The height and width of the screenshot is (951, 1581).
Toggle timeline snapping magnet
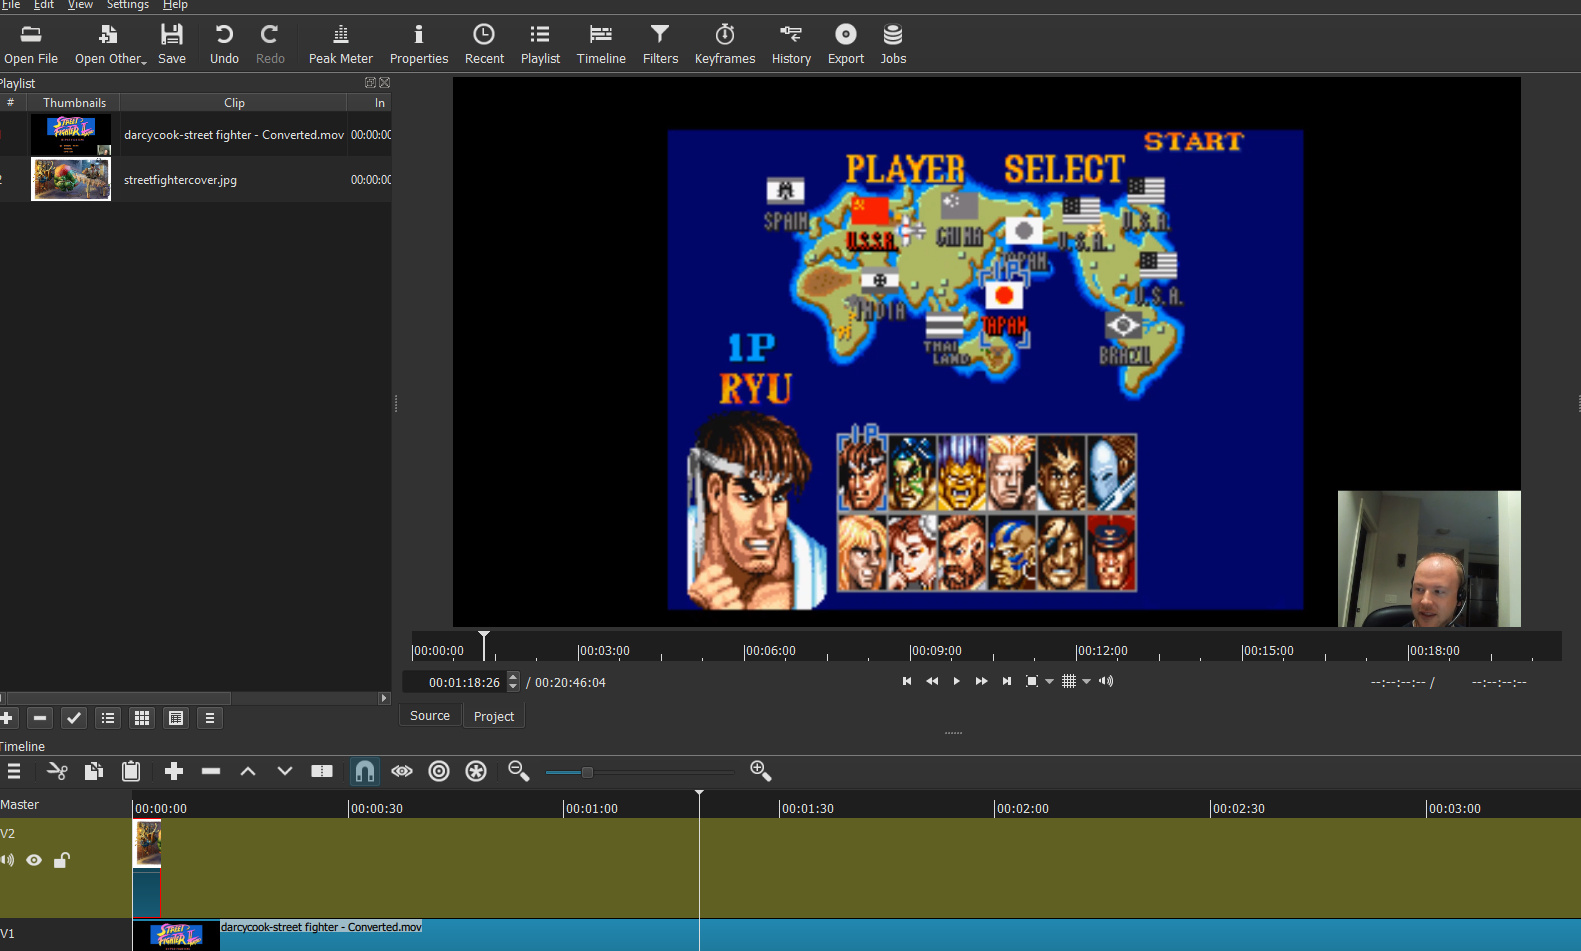(x=365, y=771)
